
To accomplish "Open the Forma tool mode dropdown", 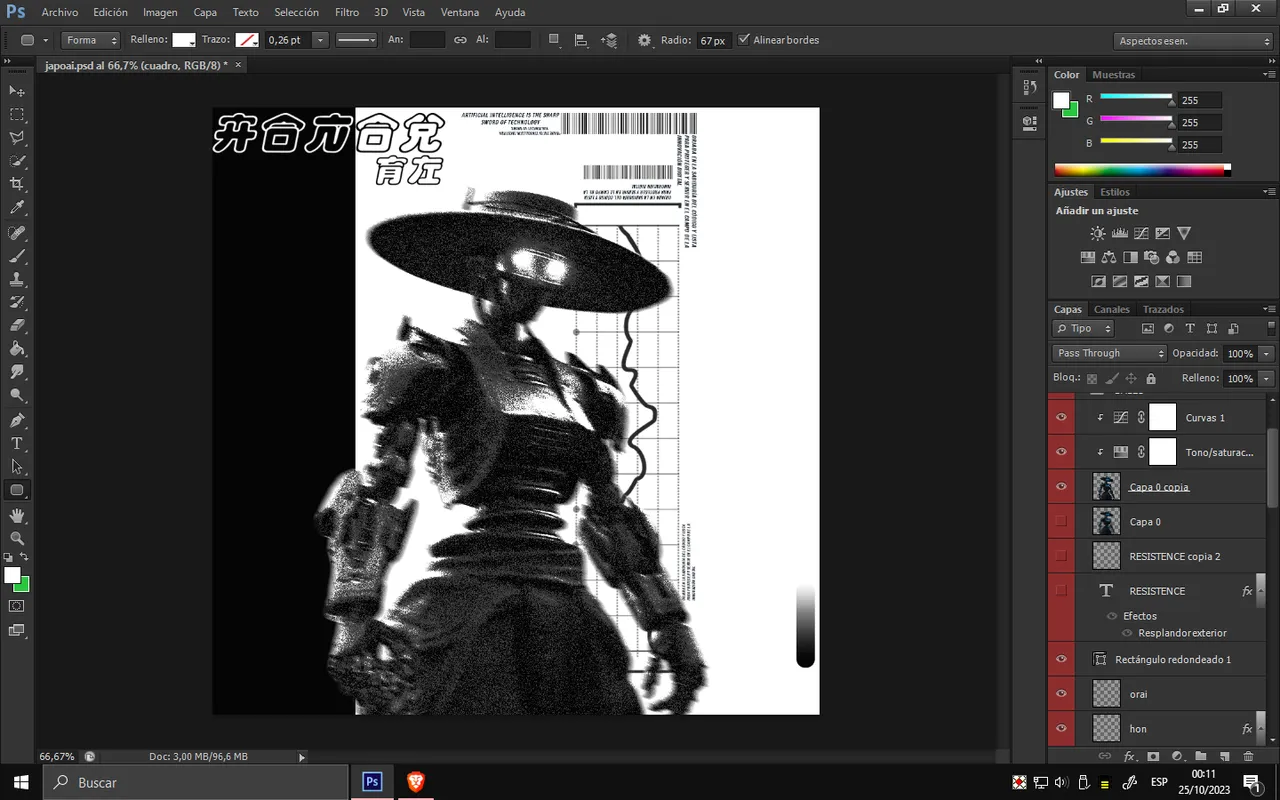I will tap(90, 40).
